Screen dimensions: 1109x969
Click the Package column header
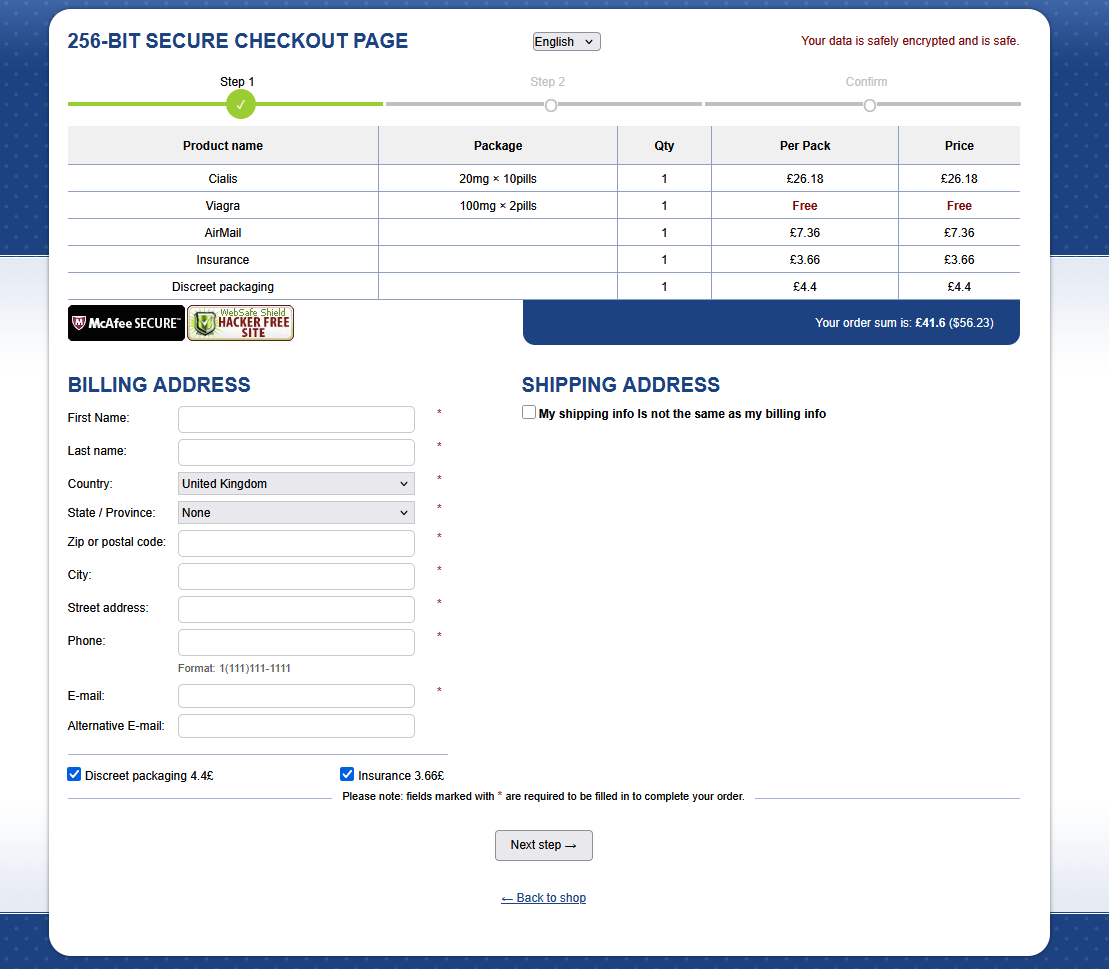coord(498,146)
